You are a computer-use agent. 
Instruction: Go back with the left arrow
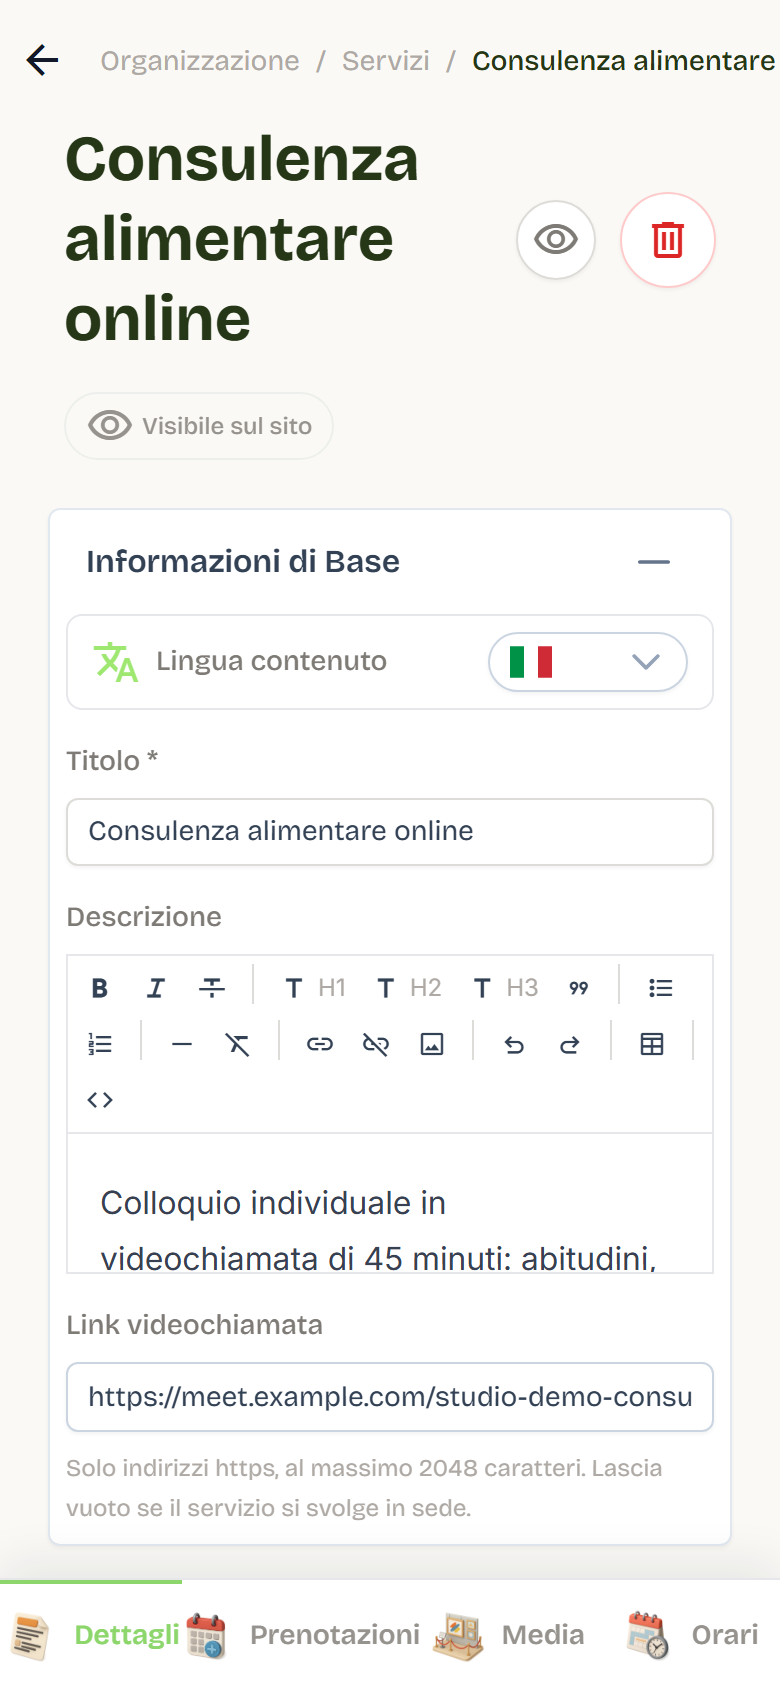[x=42, y=60]
